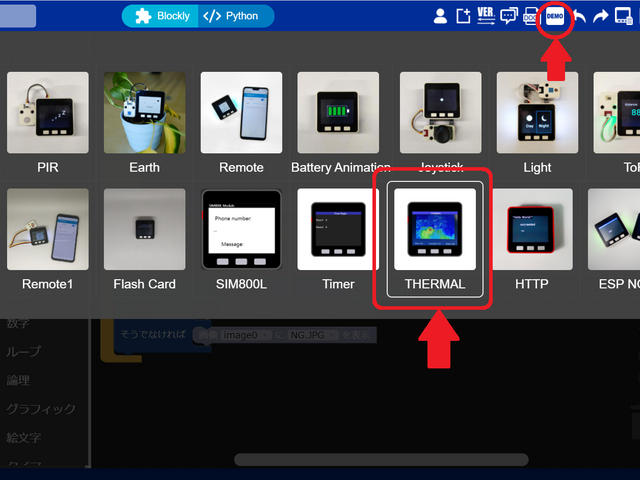Open the forum chat bubble icon
Screen dimensions: 640x480
(x=509, y=16)
